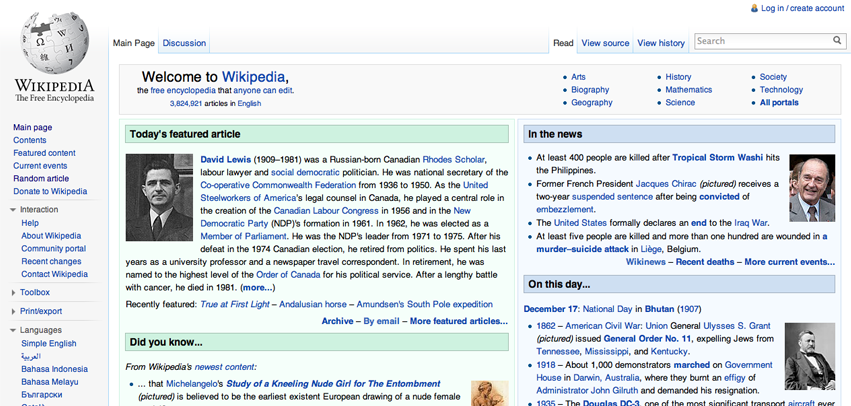
Task: Click the Wikipedia globe logo
Action: pos(54,43)
